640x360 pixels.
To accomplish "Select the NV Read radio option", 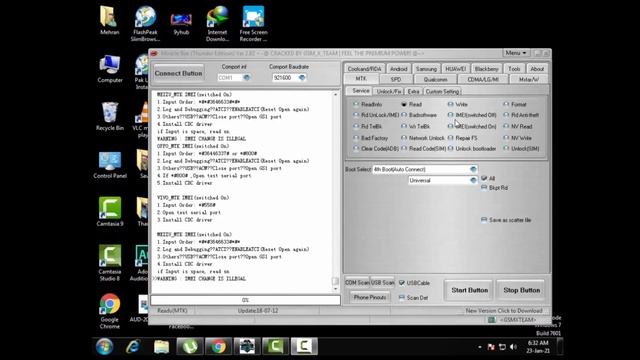I will tap(506, 127).
